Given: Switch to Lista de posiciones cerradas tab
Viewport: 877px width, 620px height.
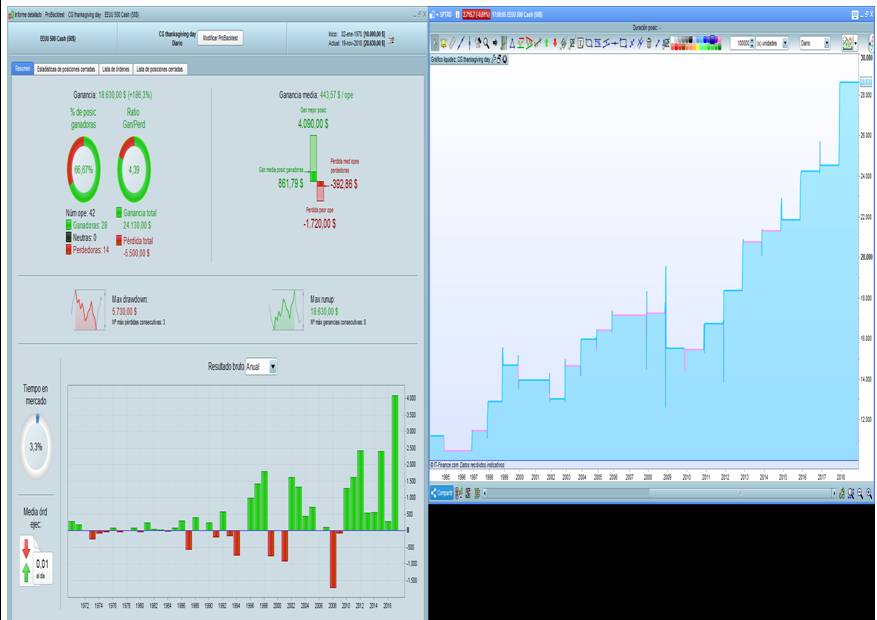Looking at the screenshot, I should 159,69.
